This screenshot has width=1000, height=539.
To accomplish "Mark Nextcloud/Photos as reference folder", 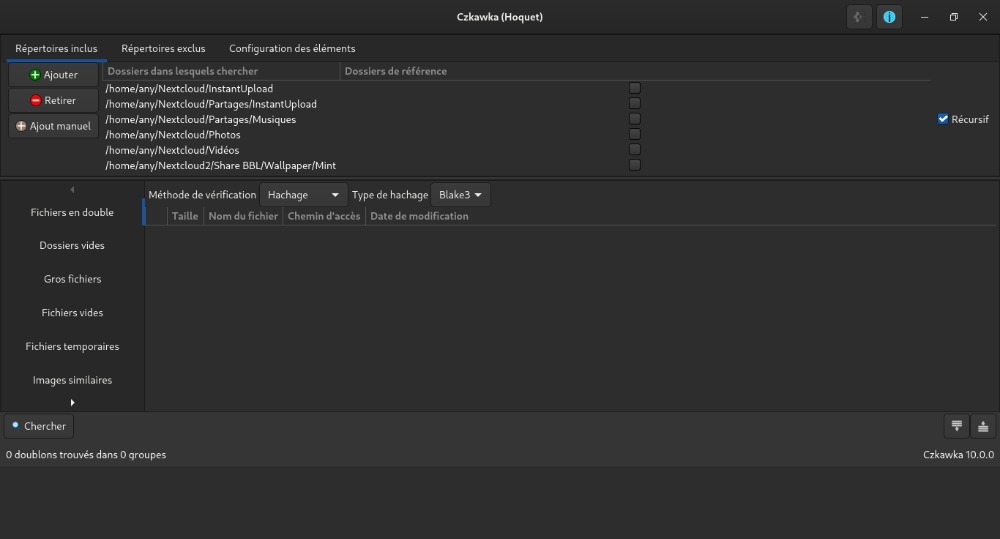I will point(635,134).
